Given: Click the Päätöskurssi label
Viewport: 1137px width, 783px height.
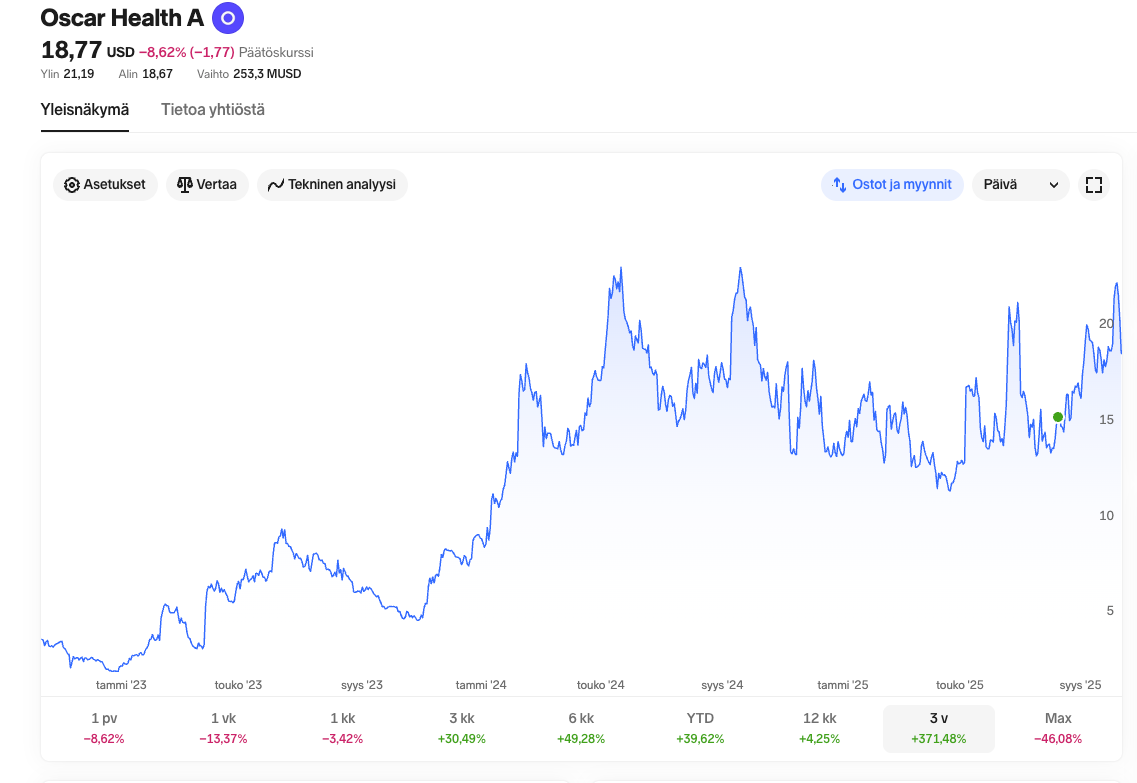Looking at the screenshot, I should pyautogui.click(x=276, y=52).
